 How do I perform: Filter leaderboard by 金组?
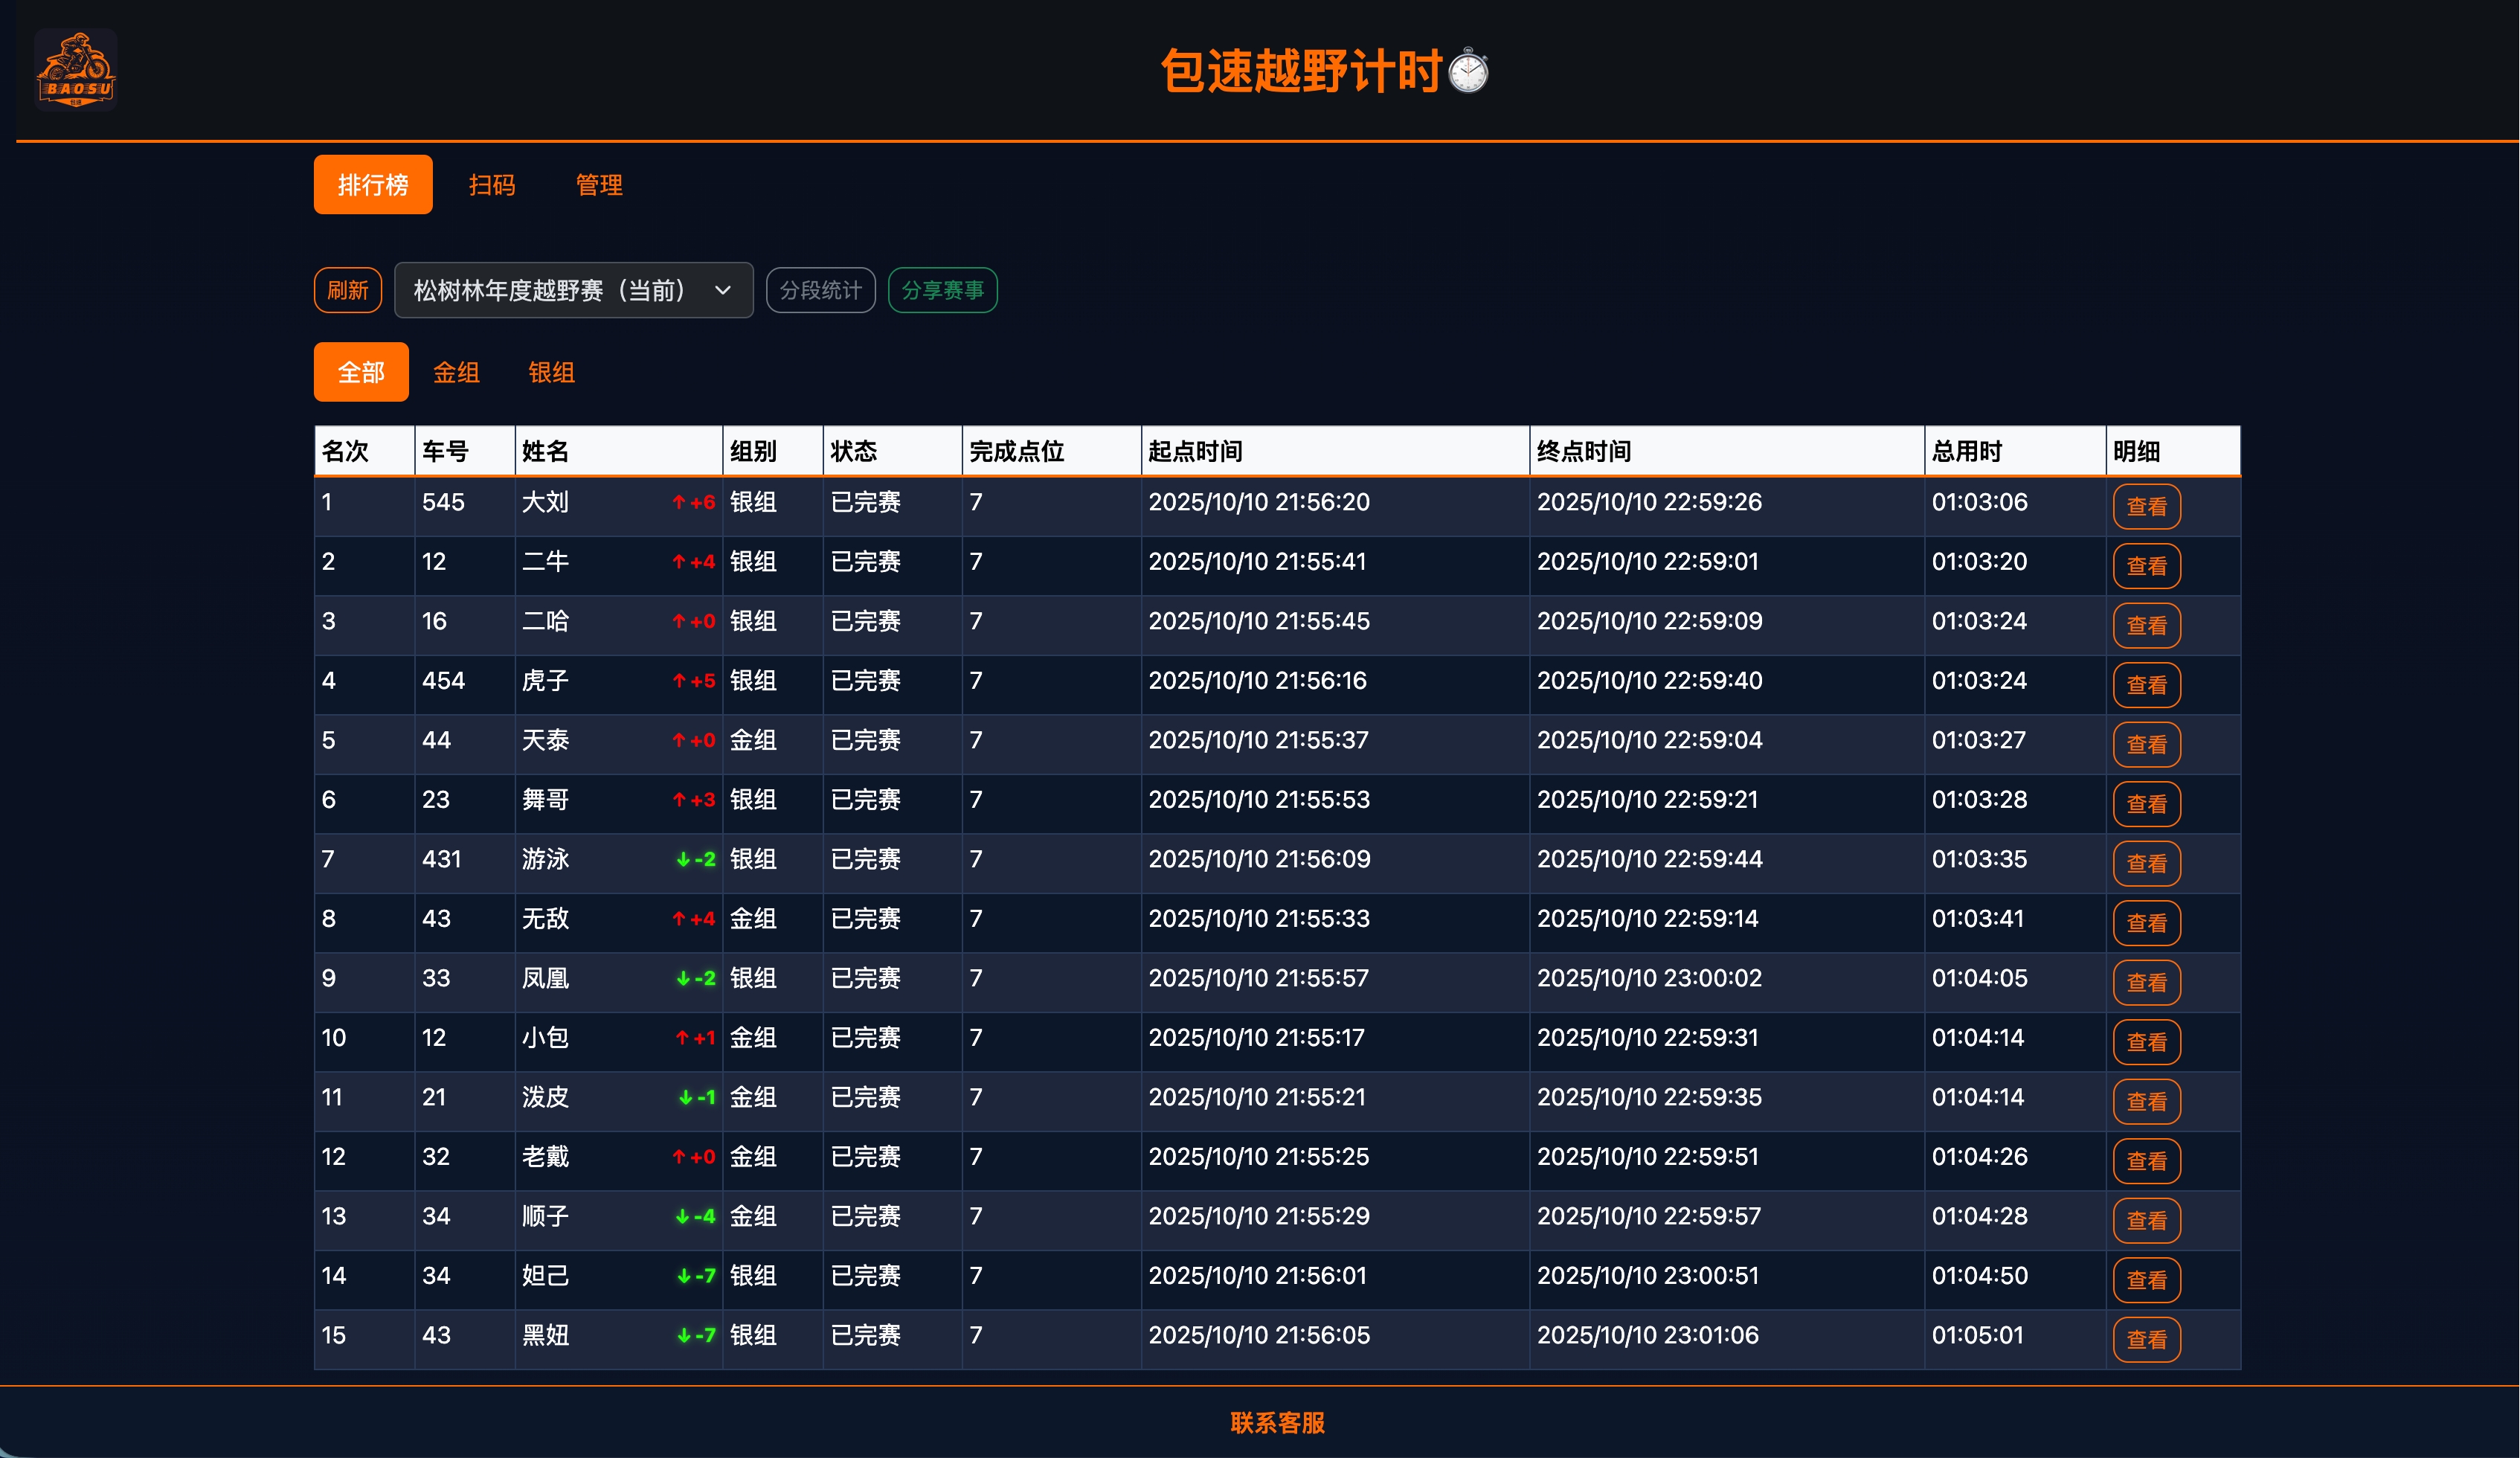[456, 373]
